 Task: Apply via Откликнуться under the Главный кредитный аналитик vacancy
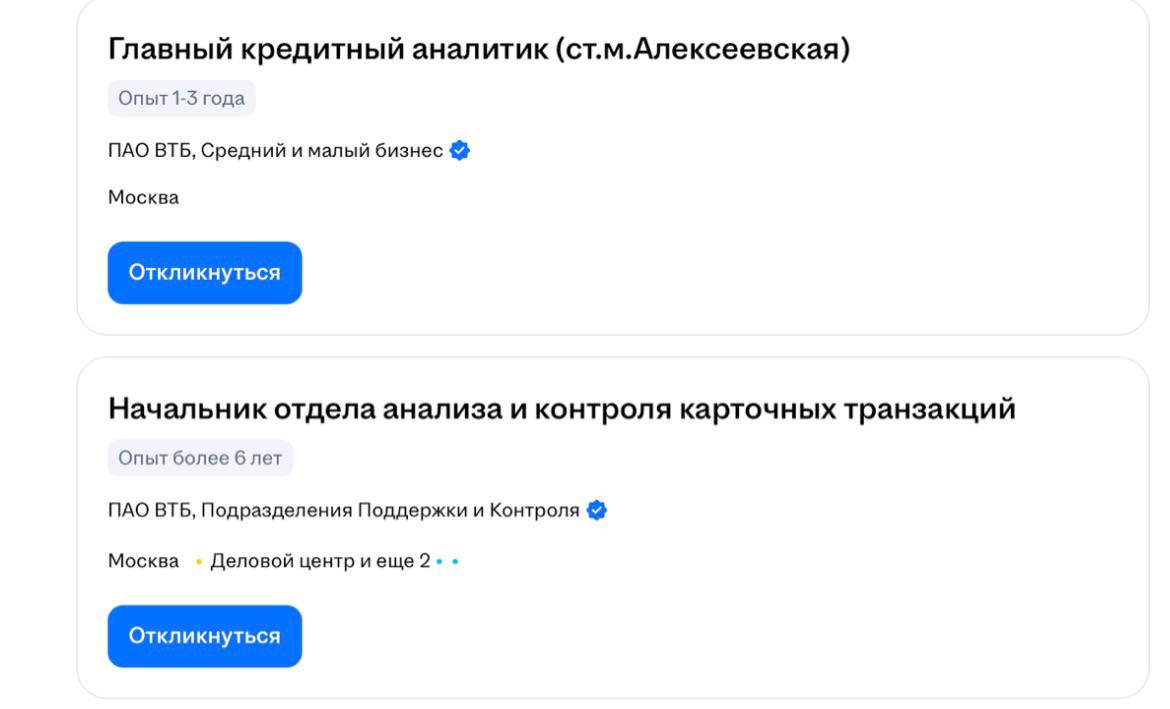click(204, 273)
